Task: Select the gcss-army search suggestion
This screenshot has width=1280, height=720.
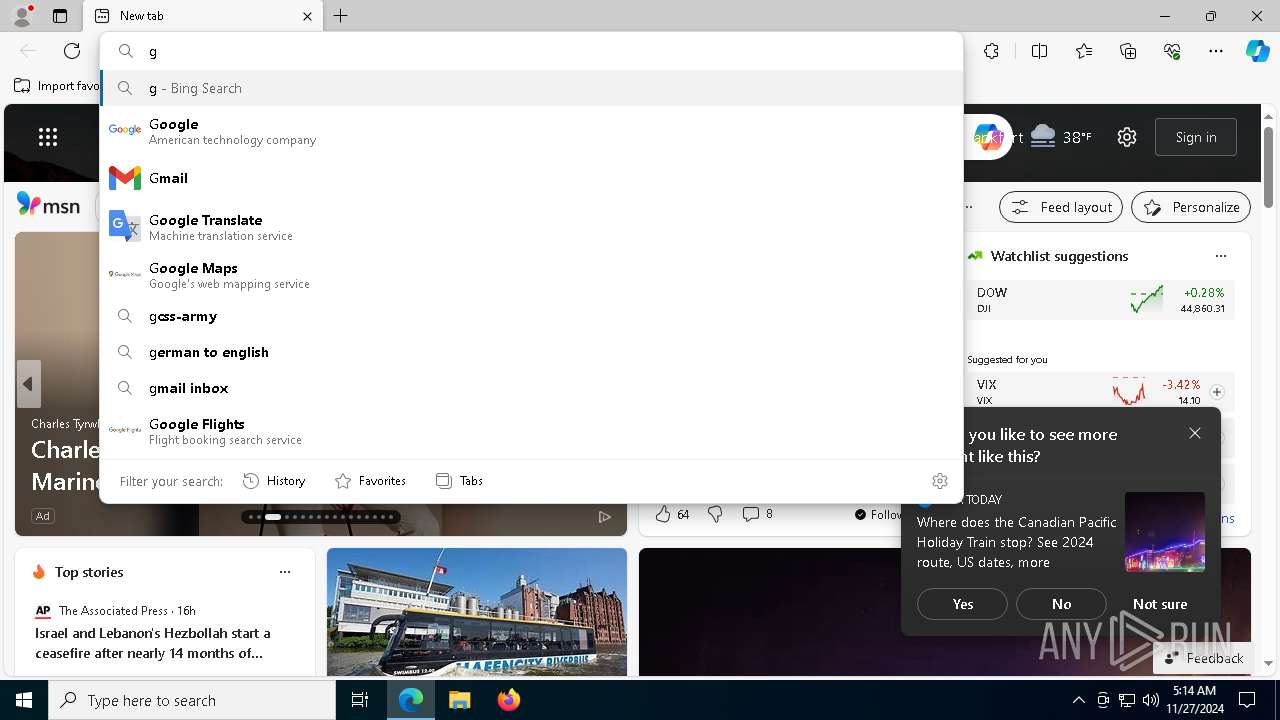Action: coord(531,316)
